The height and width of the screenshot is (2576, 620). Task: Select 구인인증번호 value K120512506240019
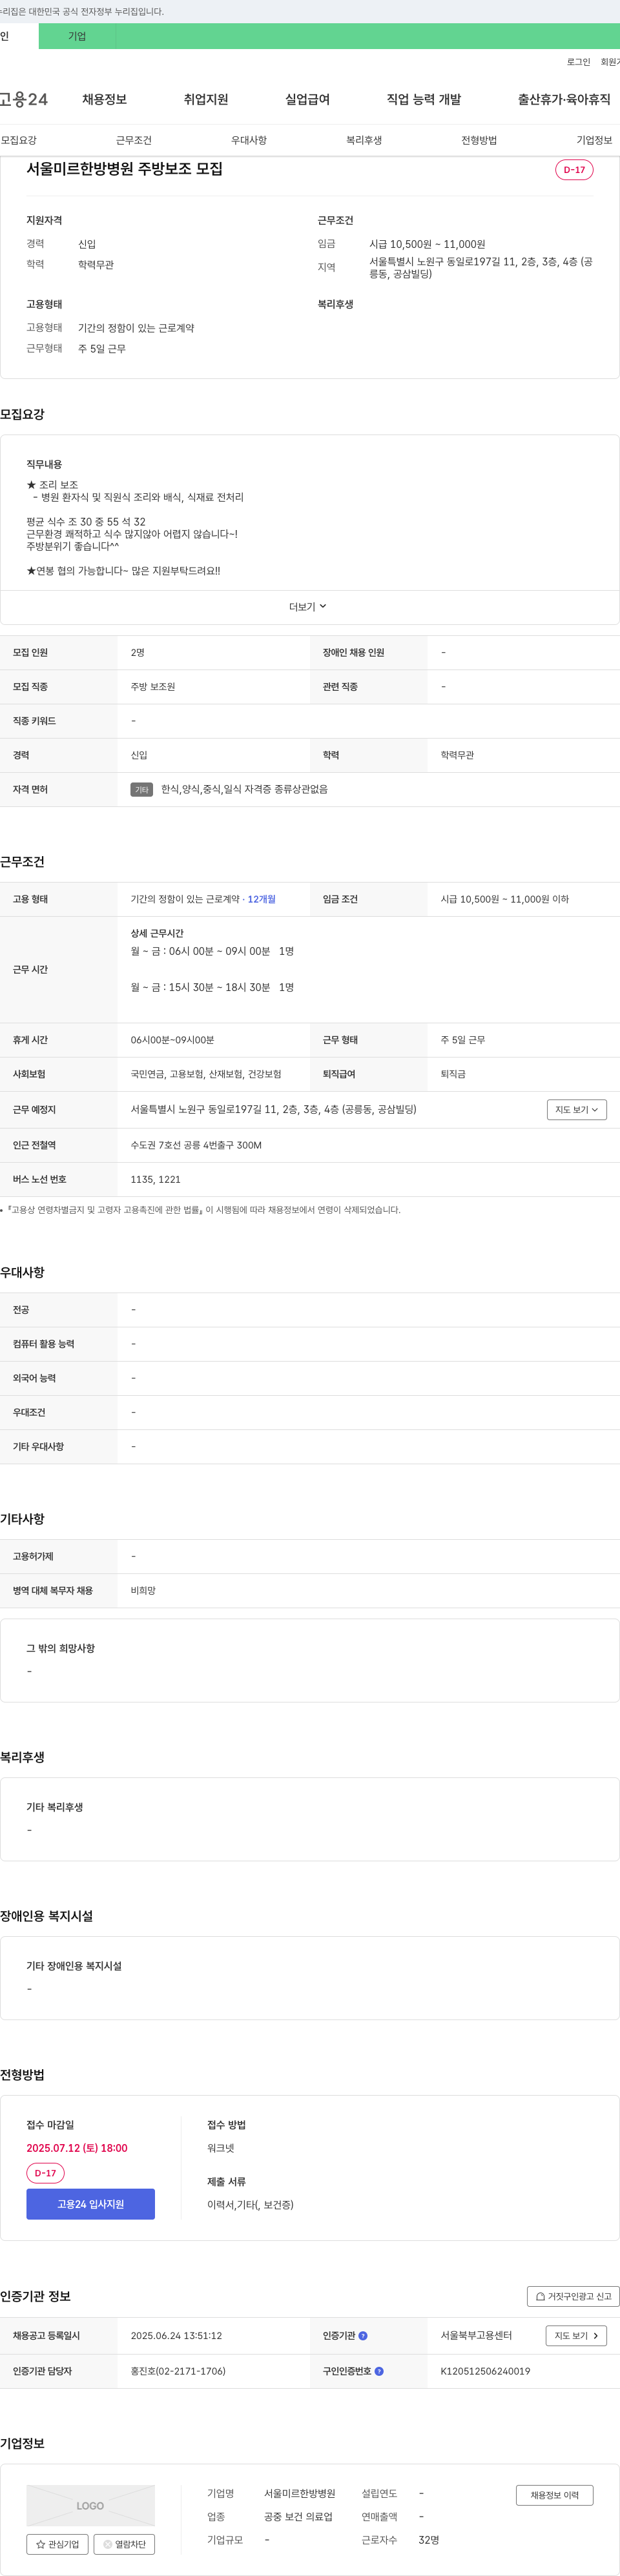click(485, 2371)
